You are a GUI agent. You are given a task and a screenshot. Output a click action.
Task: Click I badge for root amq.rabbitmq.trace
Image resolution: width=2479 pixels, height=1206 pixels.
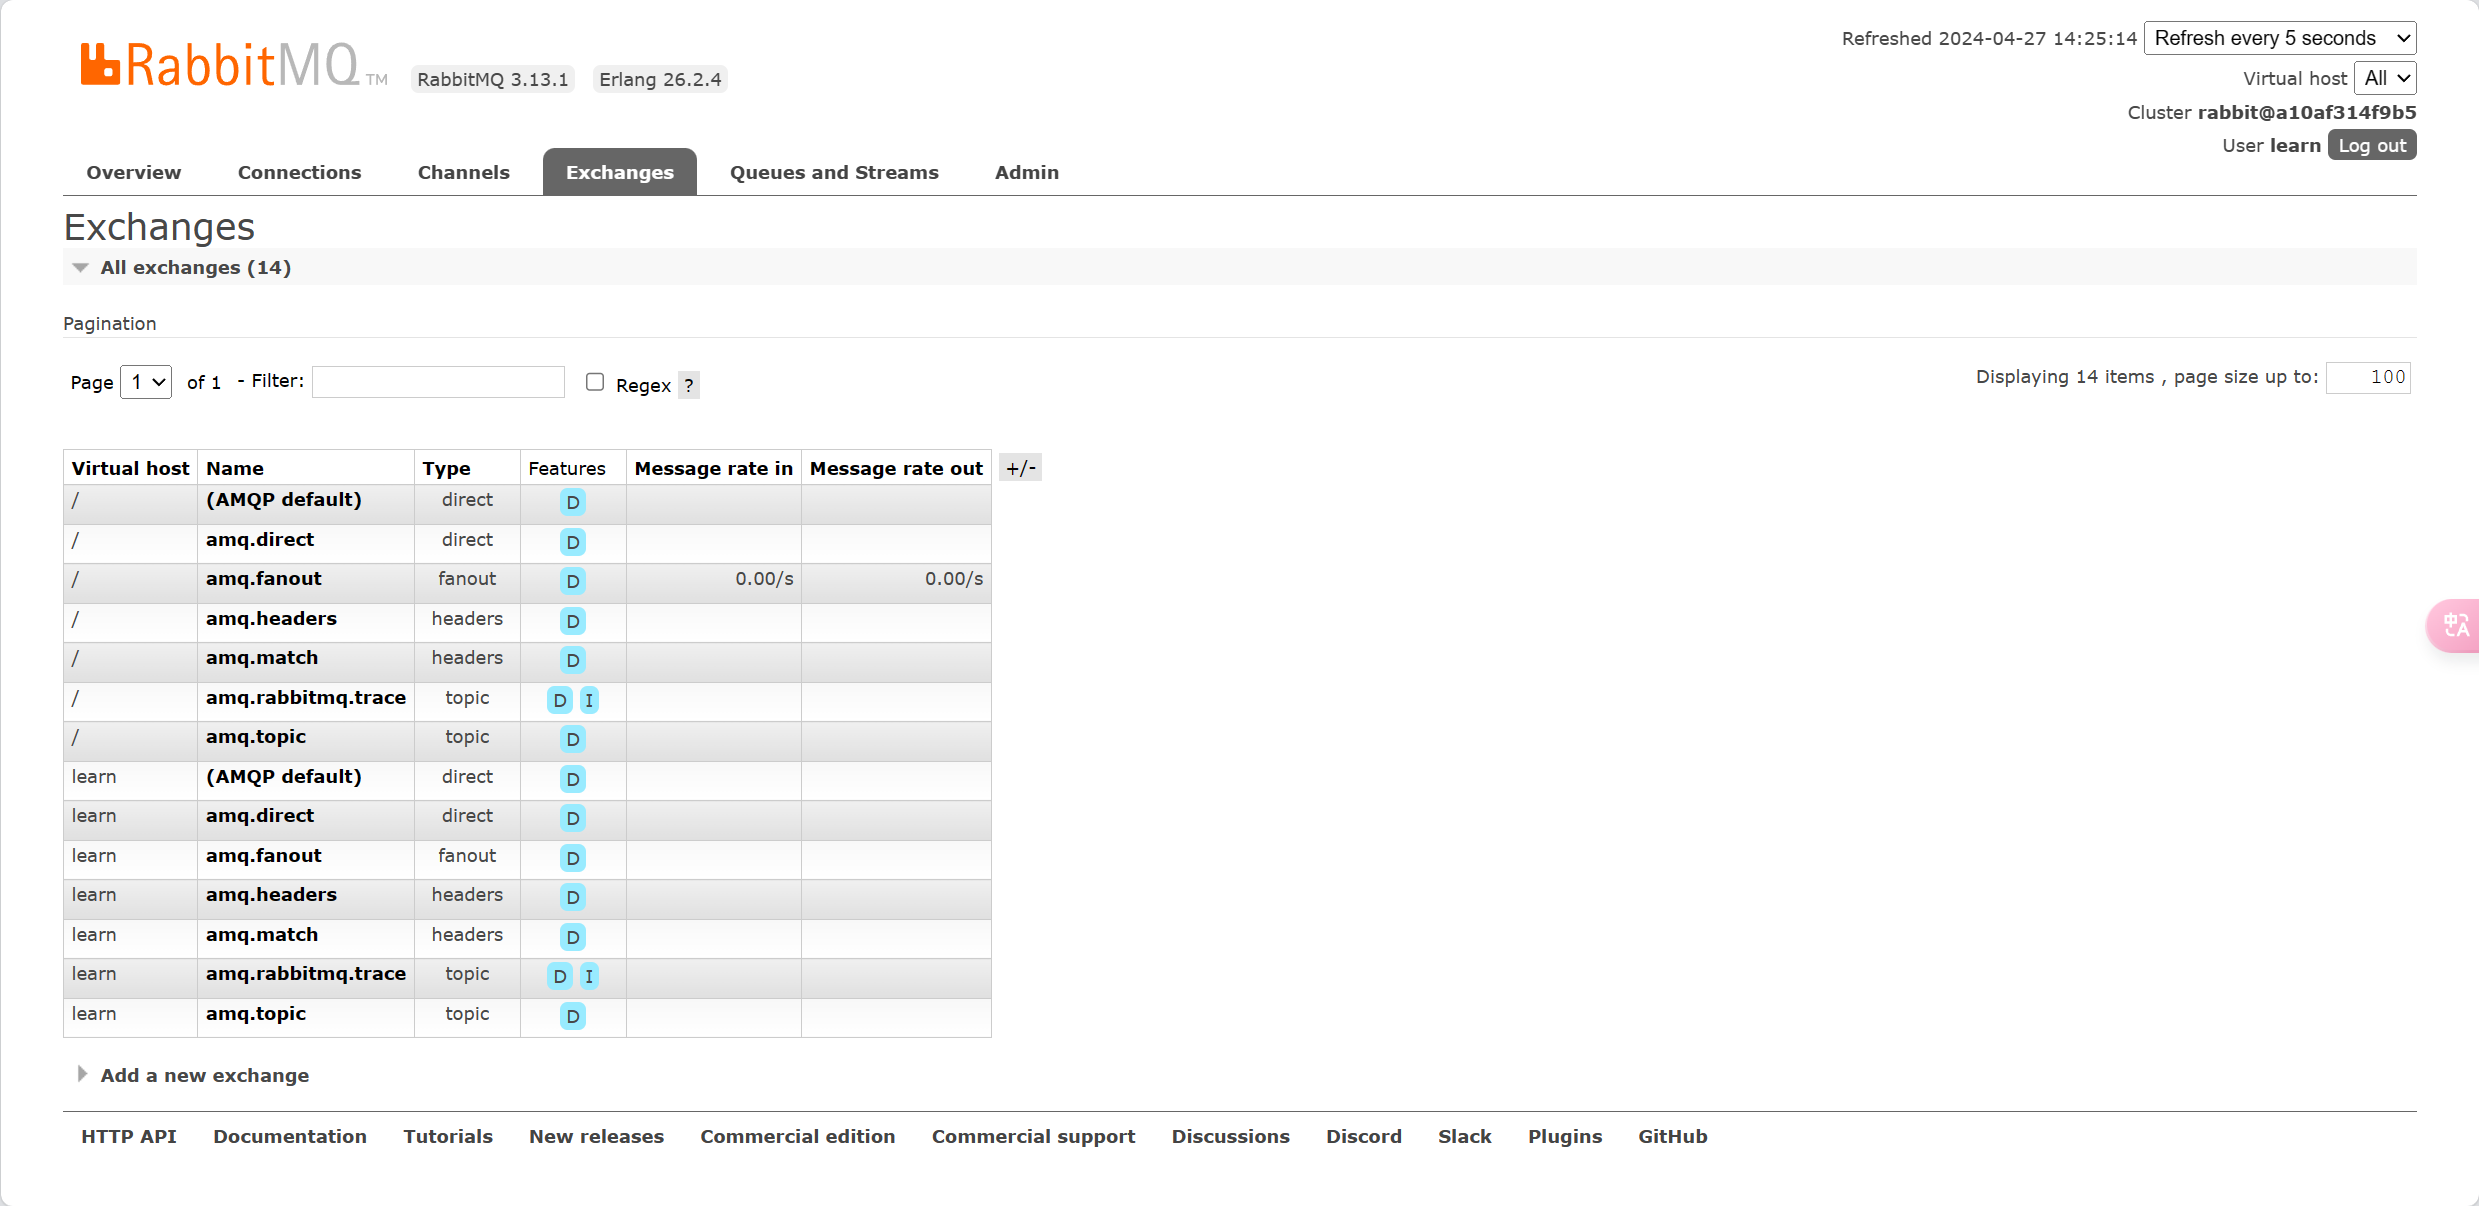coord(589,700)
